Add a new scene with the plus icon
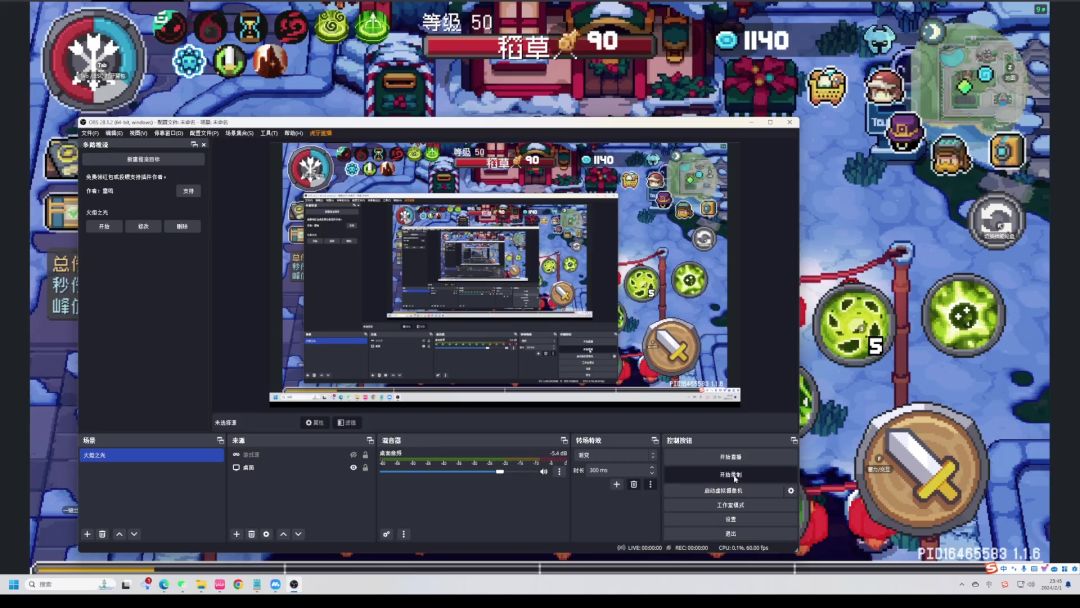Image resolution: width=1080 pixels, height=608 pixels. [x=87, y=534]
